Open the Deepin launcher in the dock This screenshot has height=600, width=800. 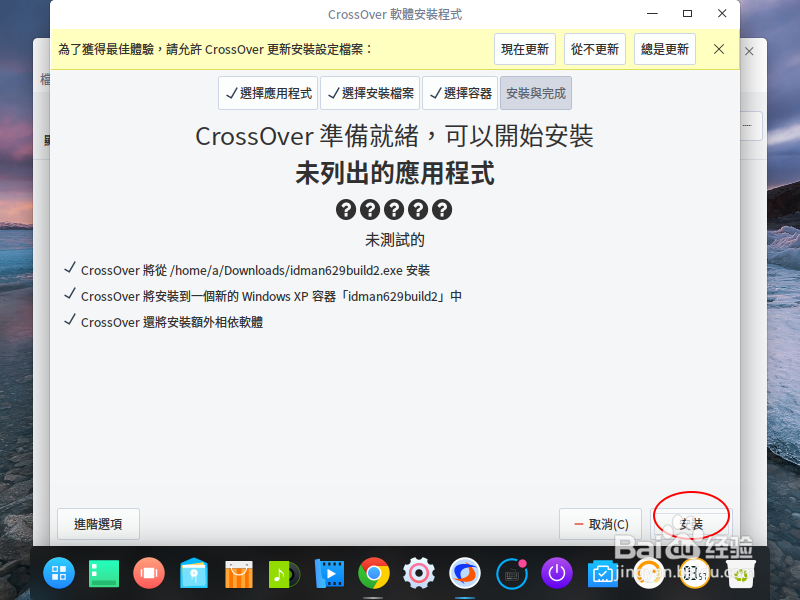[59, 573]
